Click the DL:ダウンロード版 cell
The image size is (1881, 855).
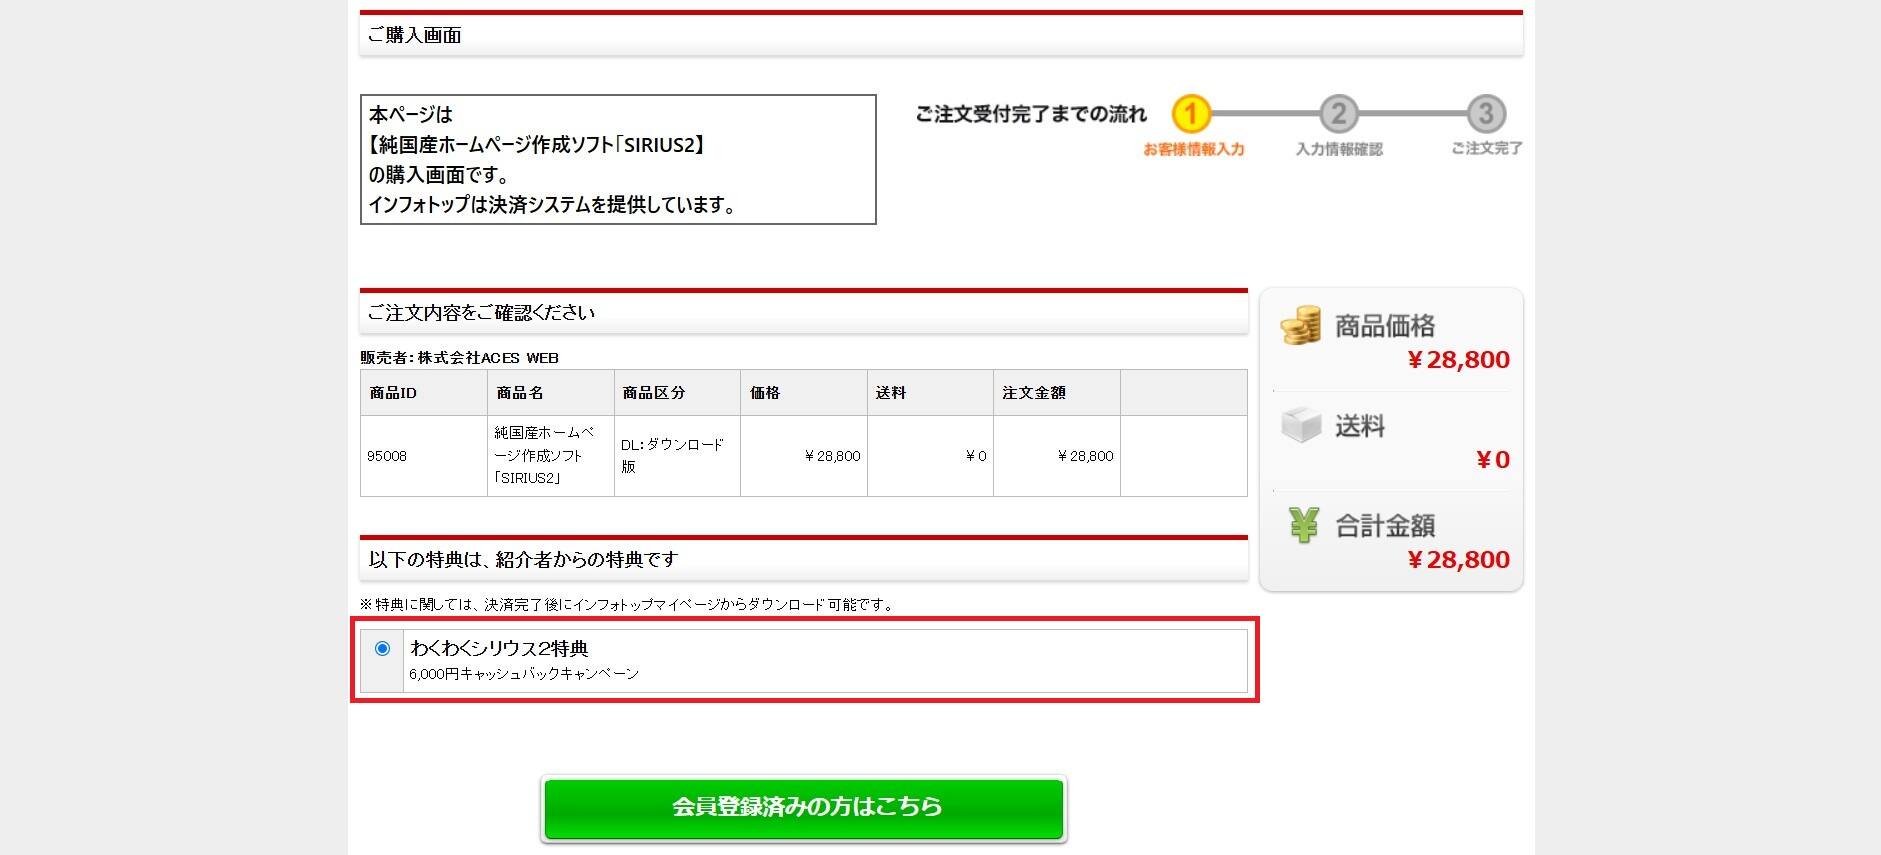coord(677,456)
